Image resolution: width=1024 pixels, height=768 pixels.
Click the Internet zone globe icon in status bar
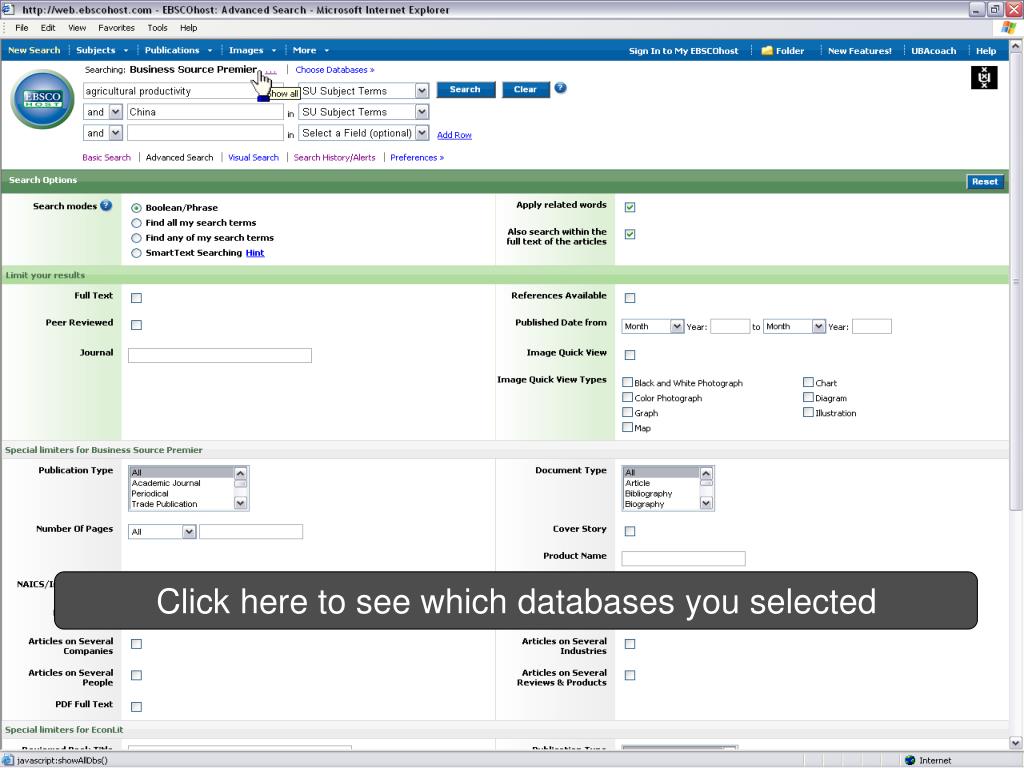click(x=910, y=760)
